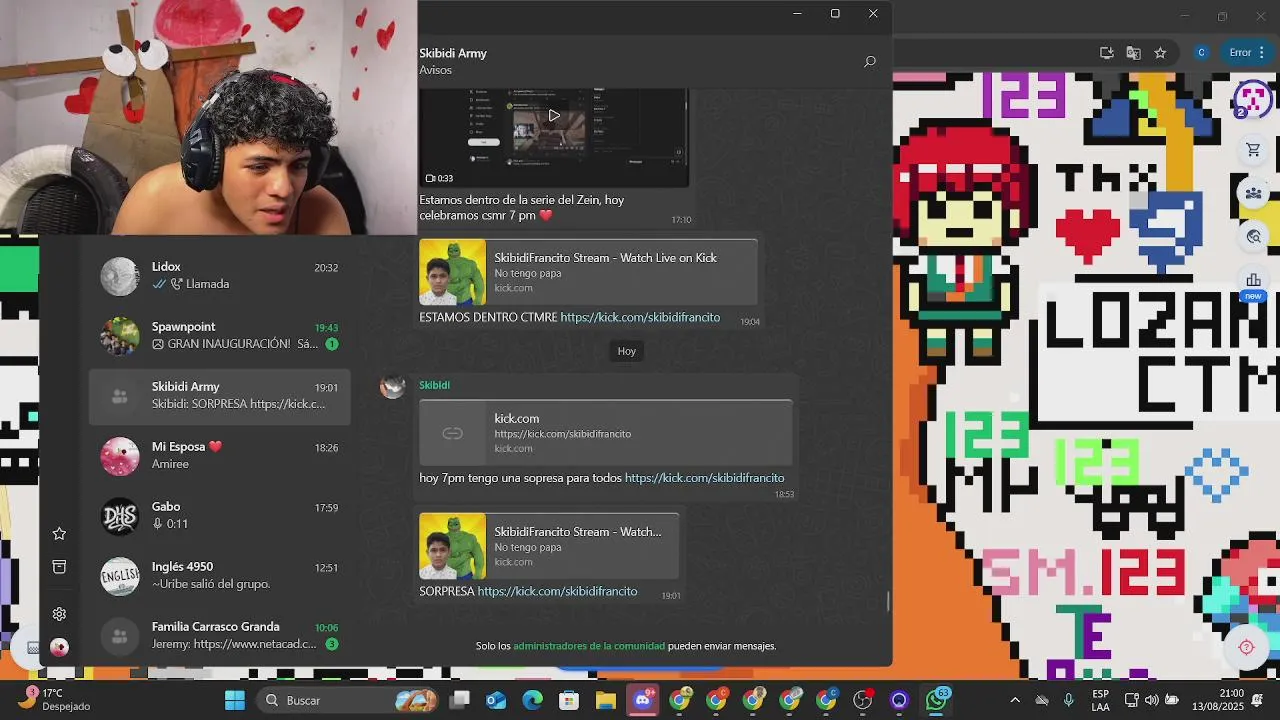Open Microsoft Edge from taskbar

pos(533,700)
